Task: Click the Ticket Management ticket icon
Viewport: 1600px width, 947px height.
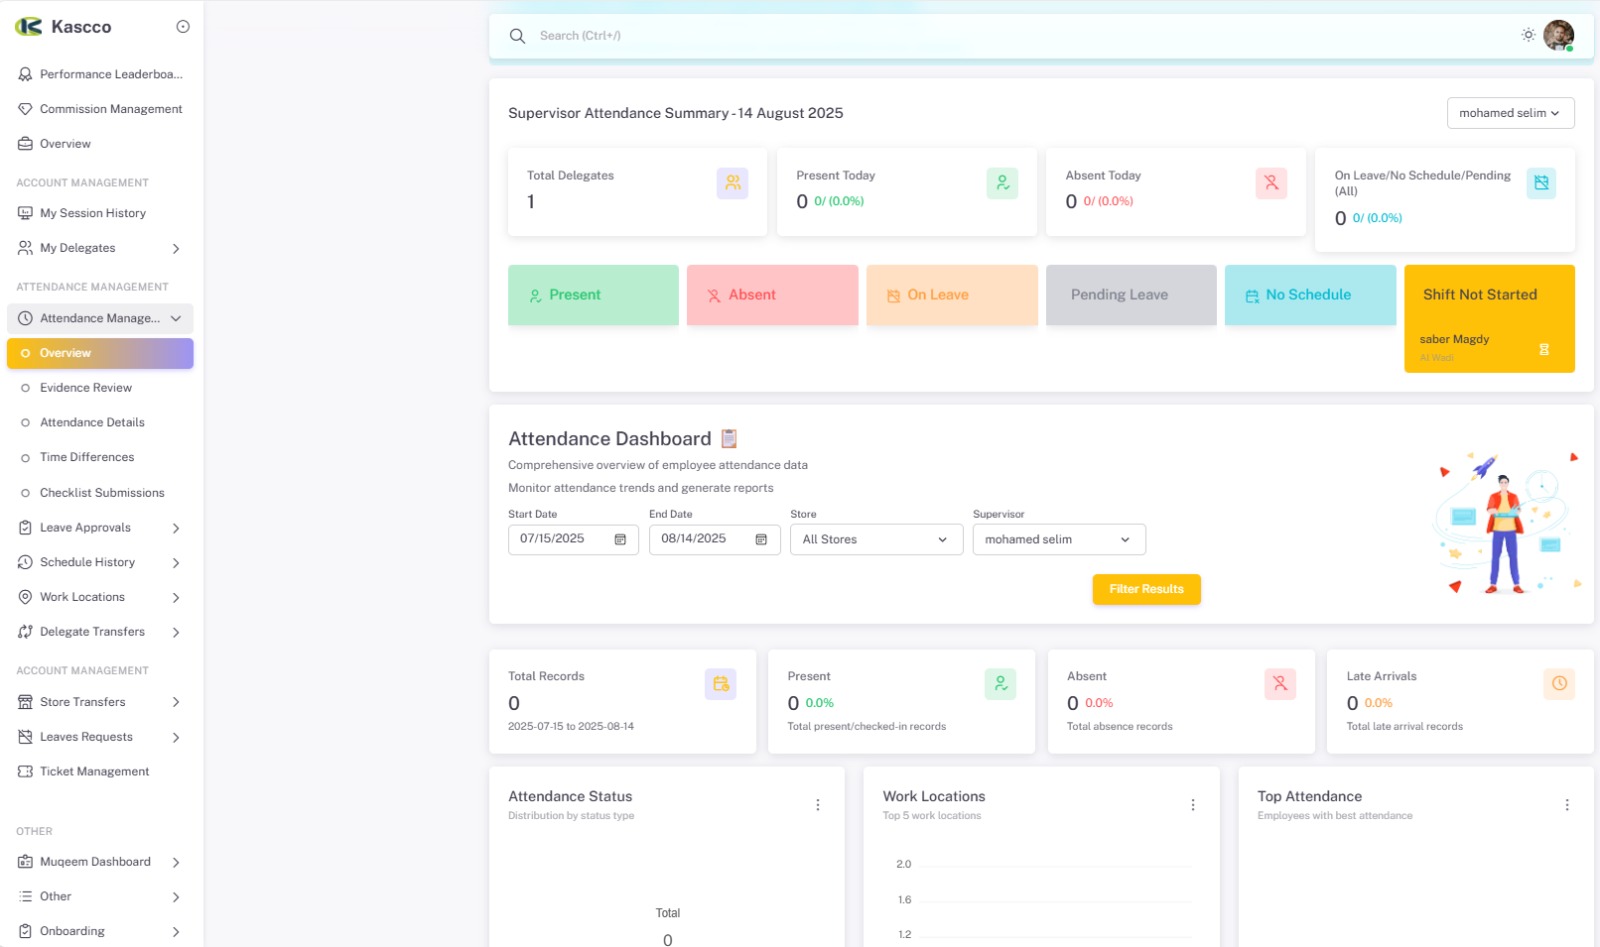Action: click(25, 772)
